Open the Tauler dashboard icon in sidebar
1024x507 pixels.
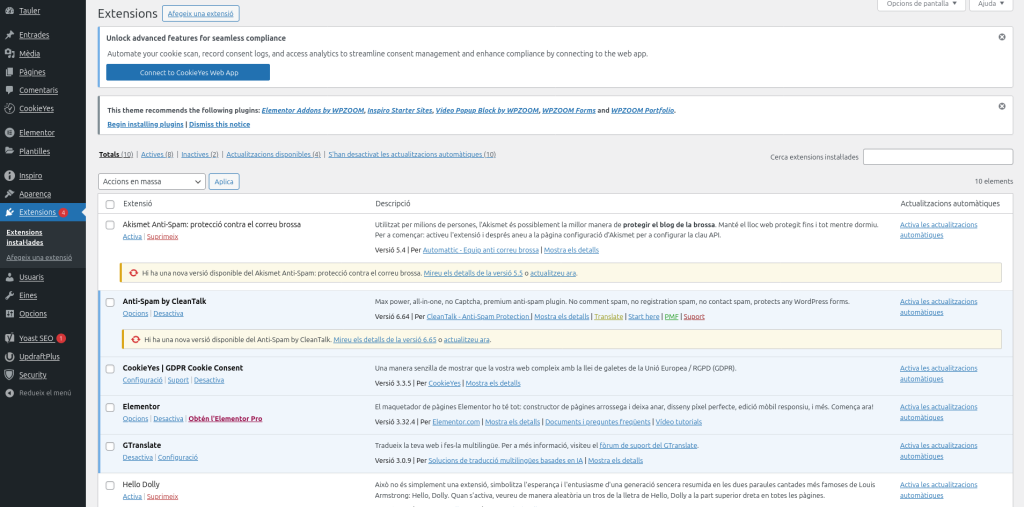(x=9, y=10)
